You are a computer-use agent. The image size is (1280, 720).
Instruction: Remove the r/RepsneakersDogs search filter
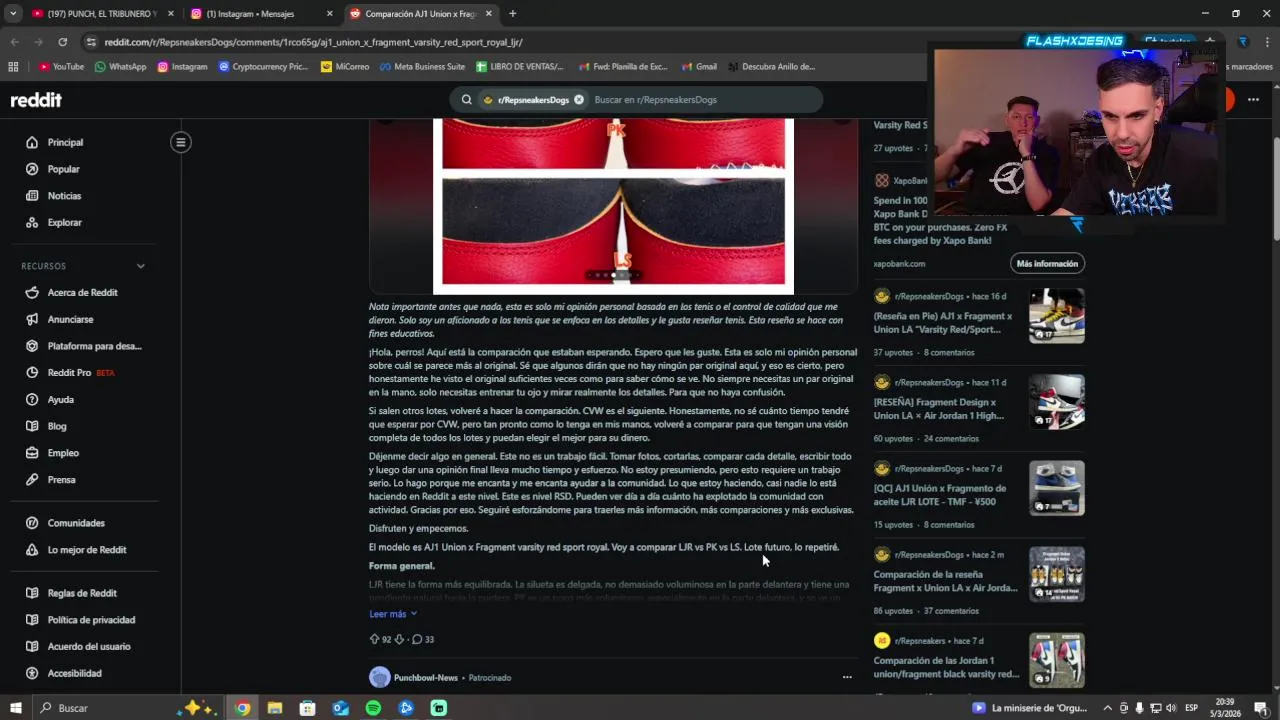(x=579, y=100)
